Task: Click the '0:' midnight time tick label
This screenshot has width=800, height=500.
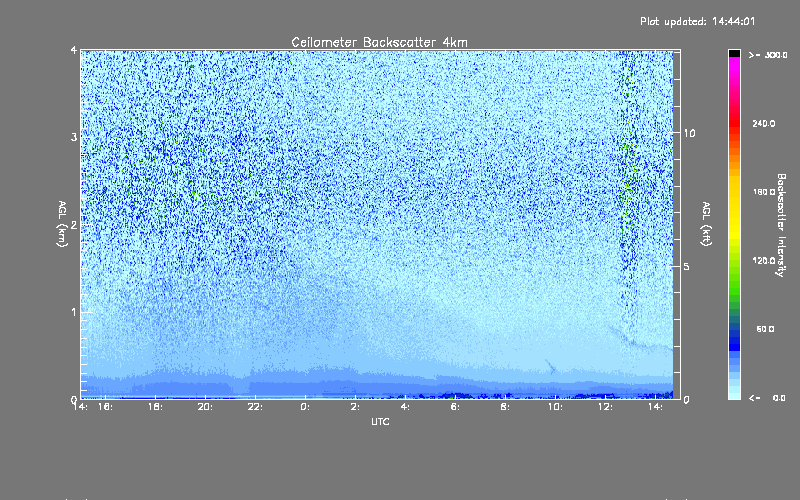Action: click(305, 407)
